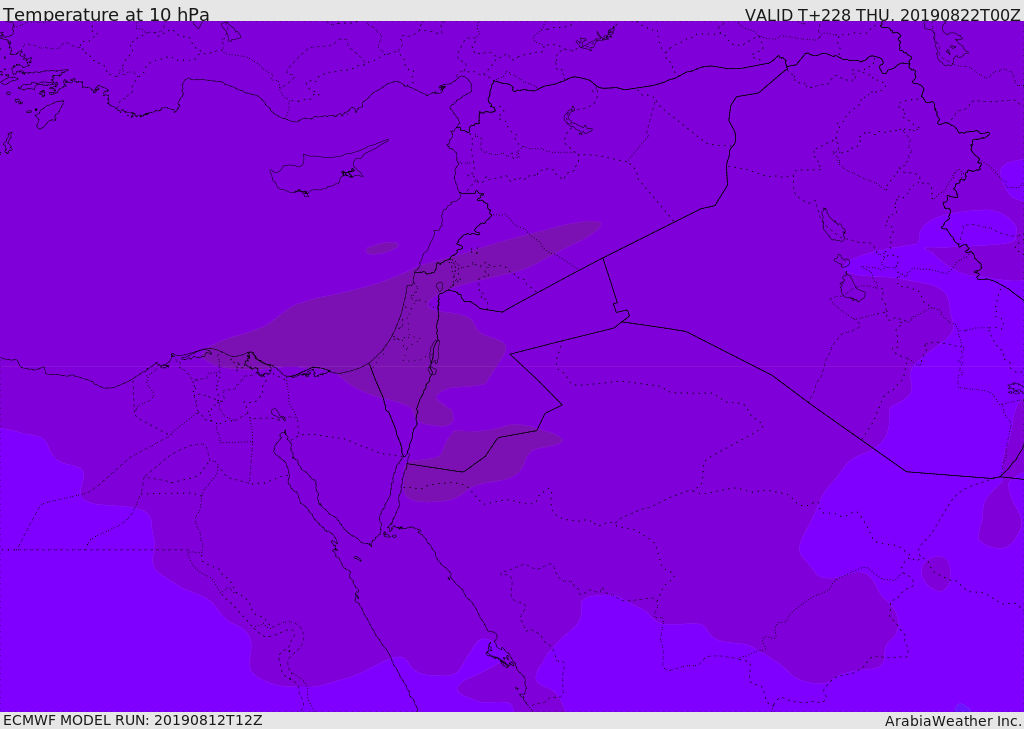Click the "VALID T+228 THU. 20190822T00Z" label
Screen dimensions: 1024x729
[x=882, y=15]
